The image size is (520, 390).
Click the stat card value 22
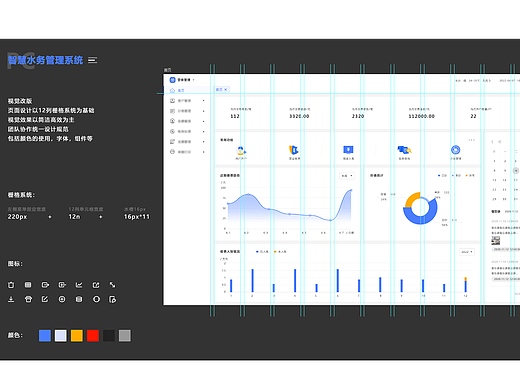(473, 116)
